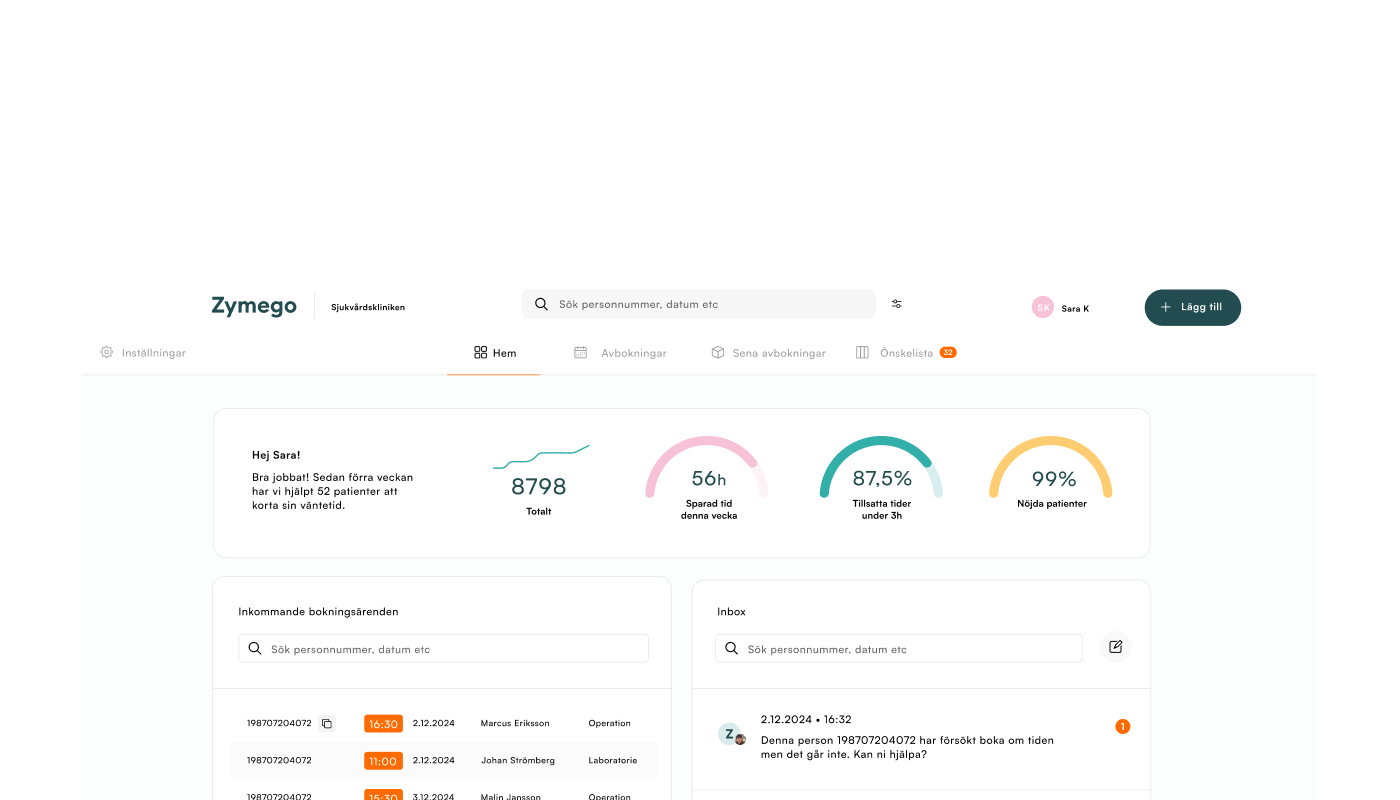Viewport: 1400px width, 800px height.
Task: Click the 16:30 time badge
Action: click(x=383, y=723)
